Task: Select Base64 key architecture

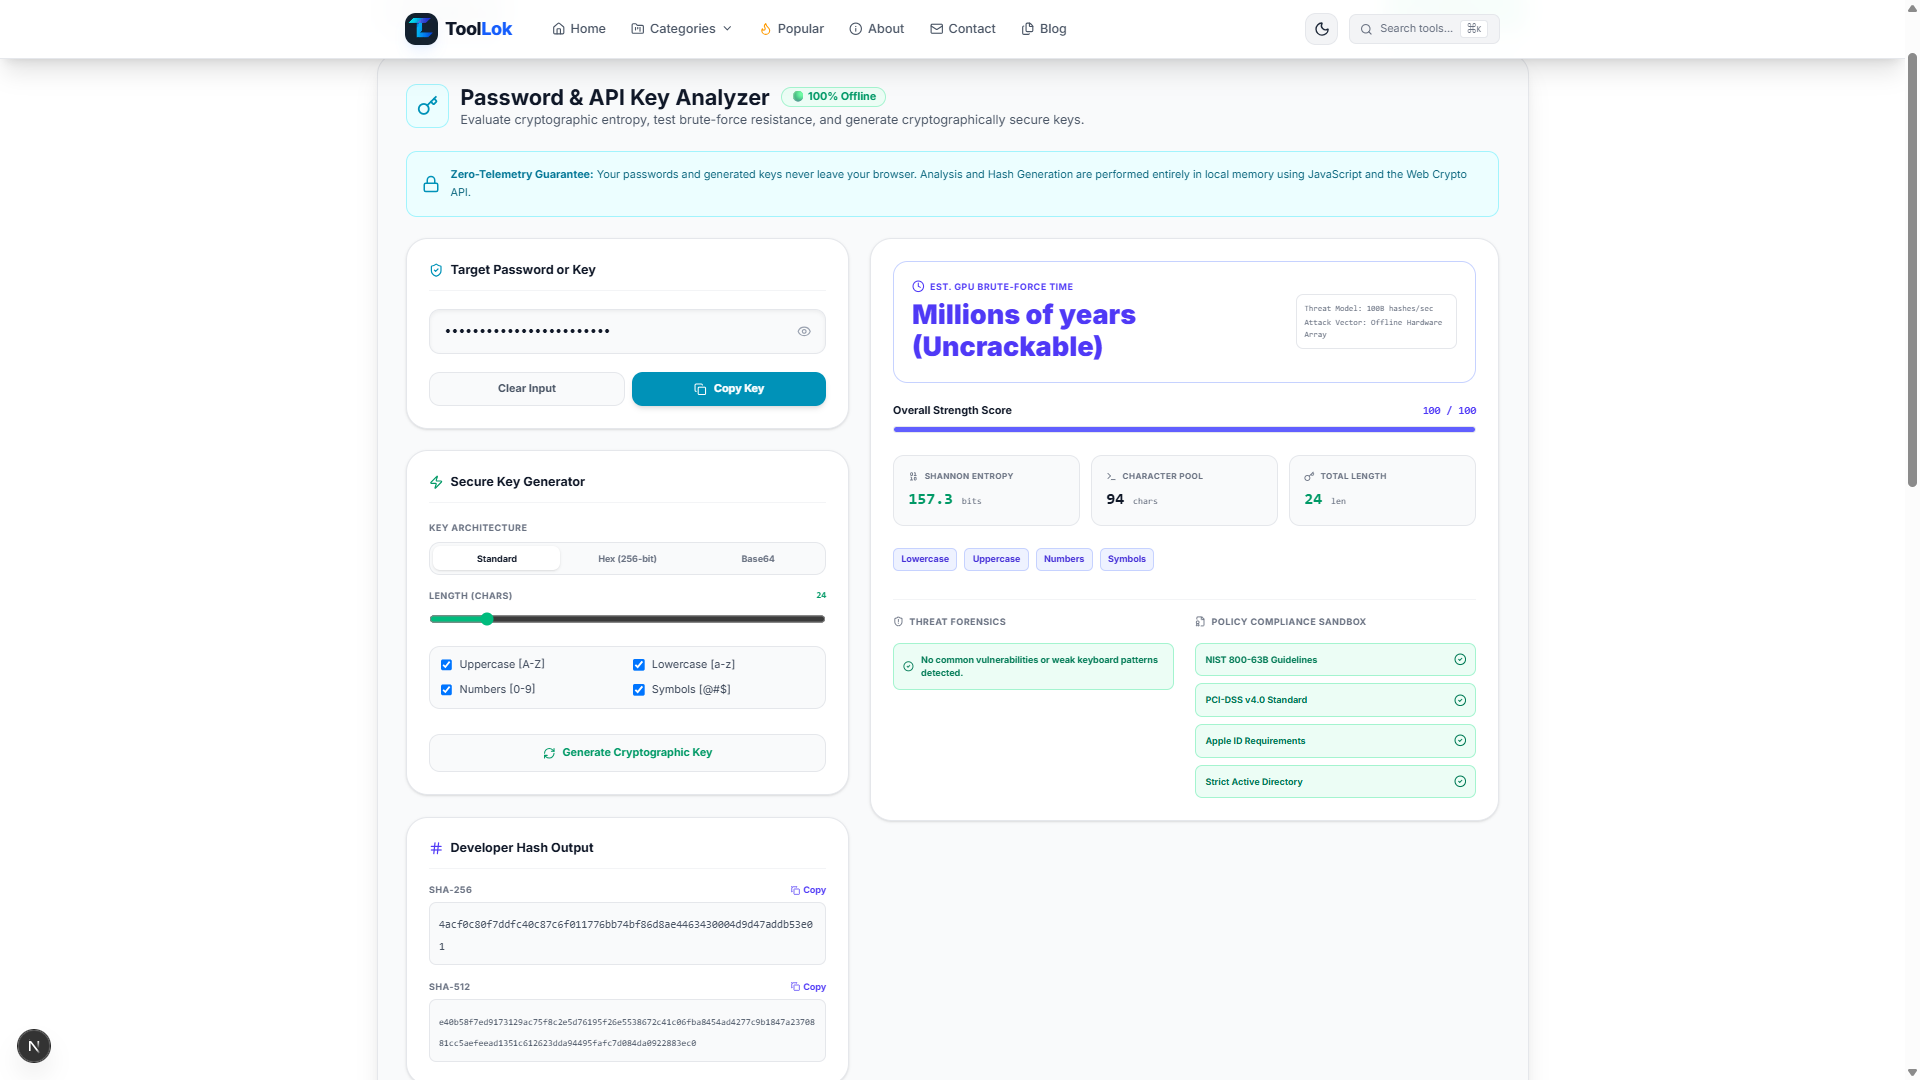Action: pyautogui.click(x=758, y=559)
